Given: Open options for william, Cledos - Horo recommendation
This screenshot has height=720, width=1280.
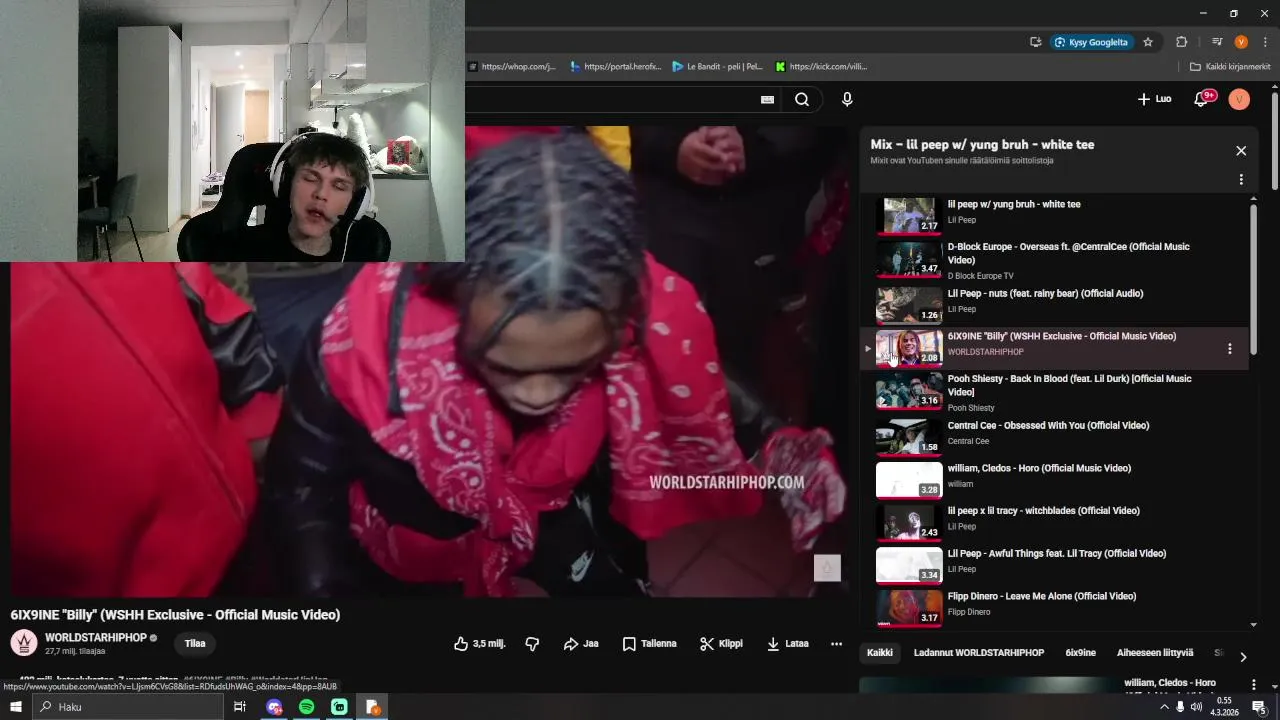Looking at the screenshot, I should [x=1253, y=685].
